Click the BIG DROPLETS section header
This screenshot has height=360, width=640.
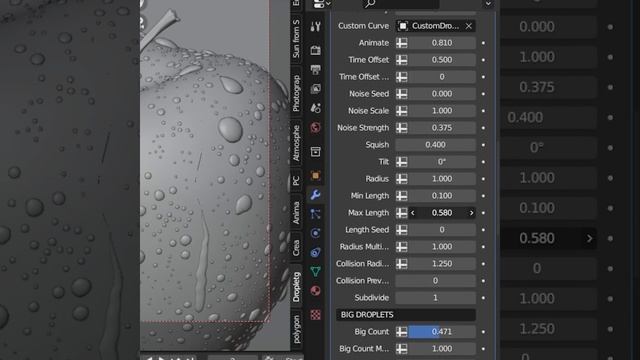click(406, 315)
